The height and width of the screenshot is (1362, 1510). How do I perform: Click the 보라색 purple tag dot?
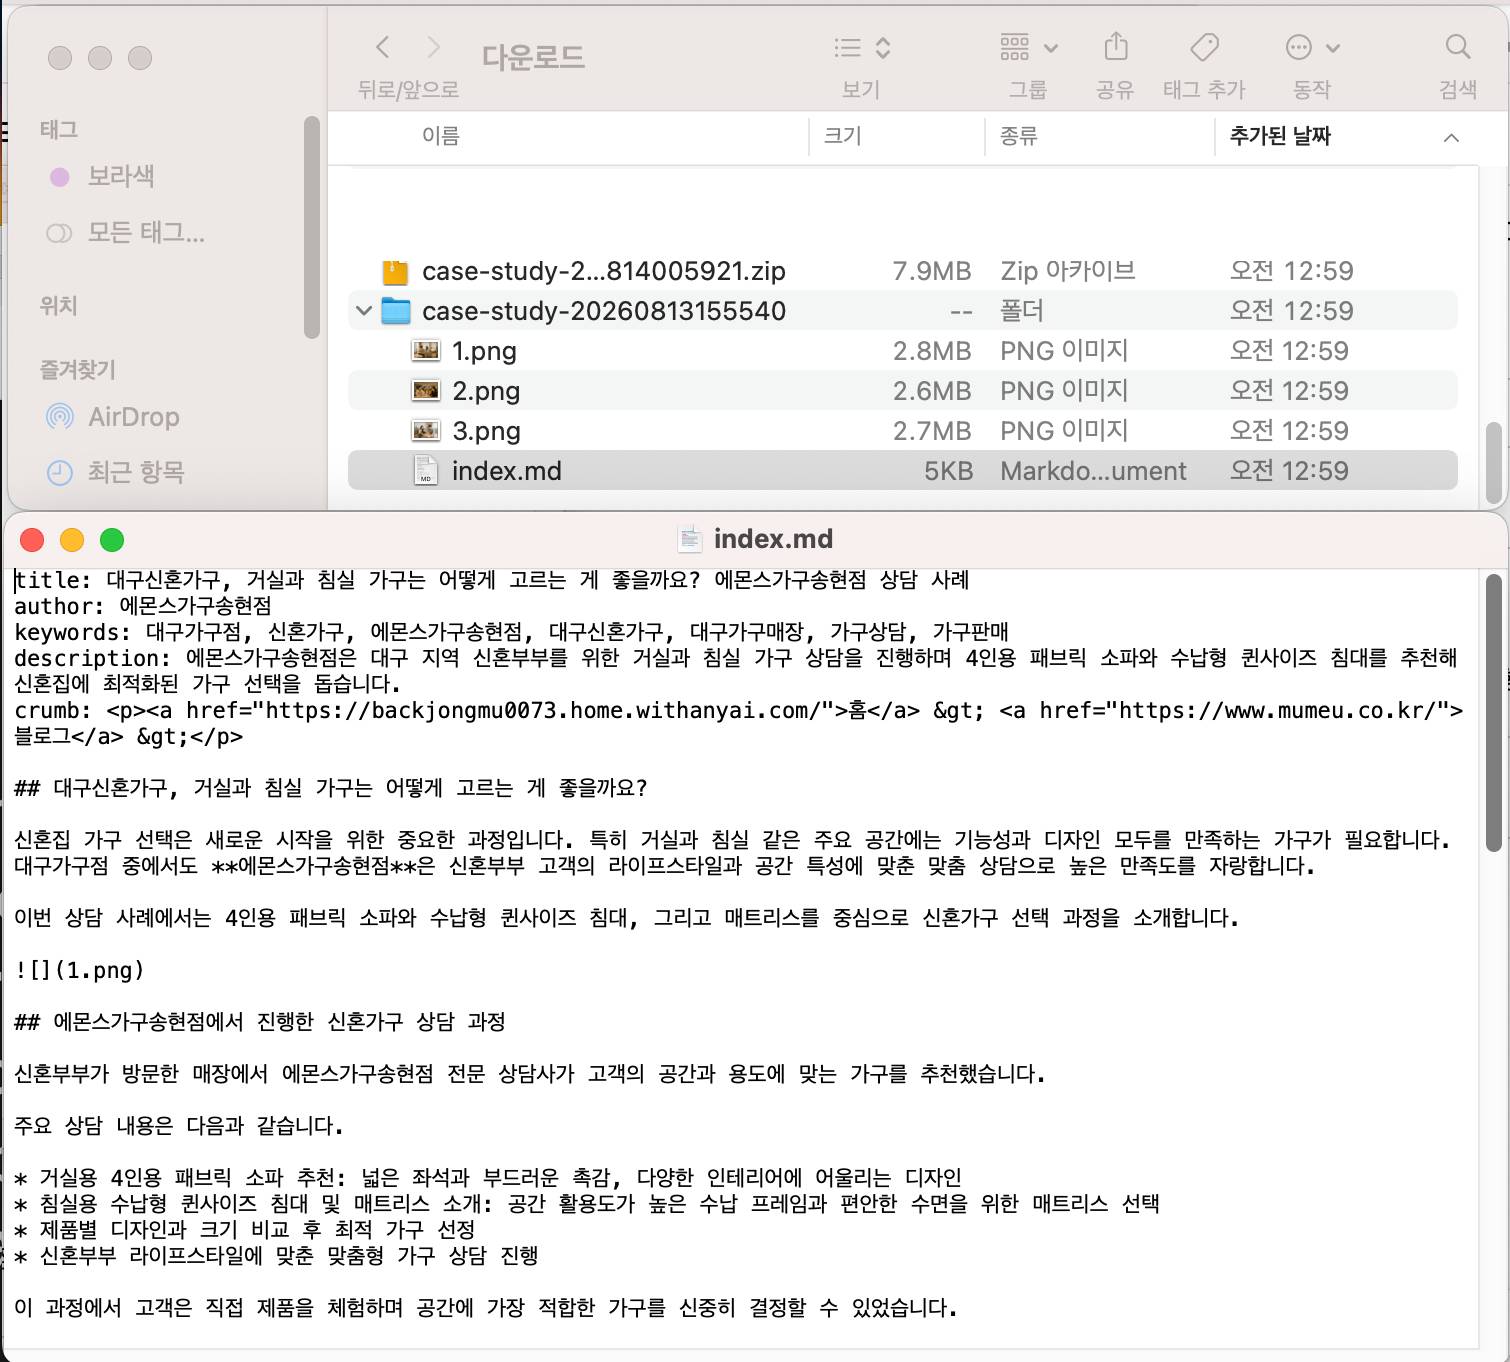(60, 177)
